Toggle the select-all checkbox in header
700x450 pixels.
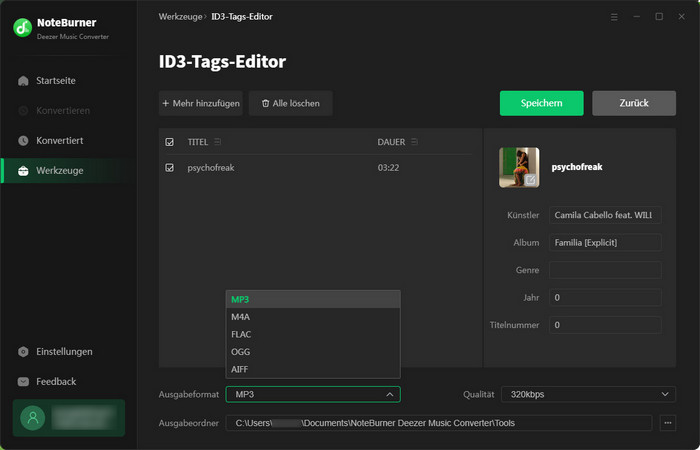[170, 142]
